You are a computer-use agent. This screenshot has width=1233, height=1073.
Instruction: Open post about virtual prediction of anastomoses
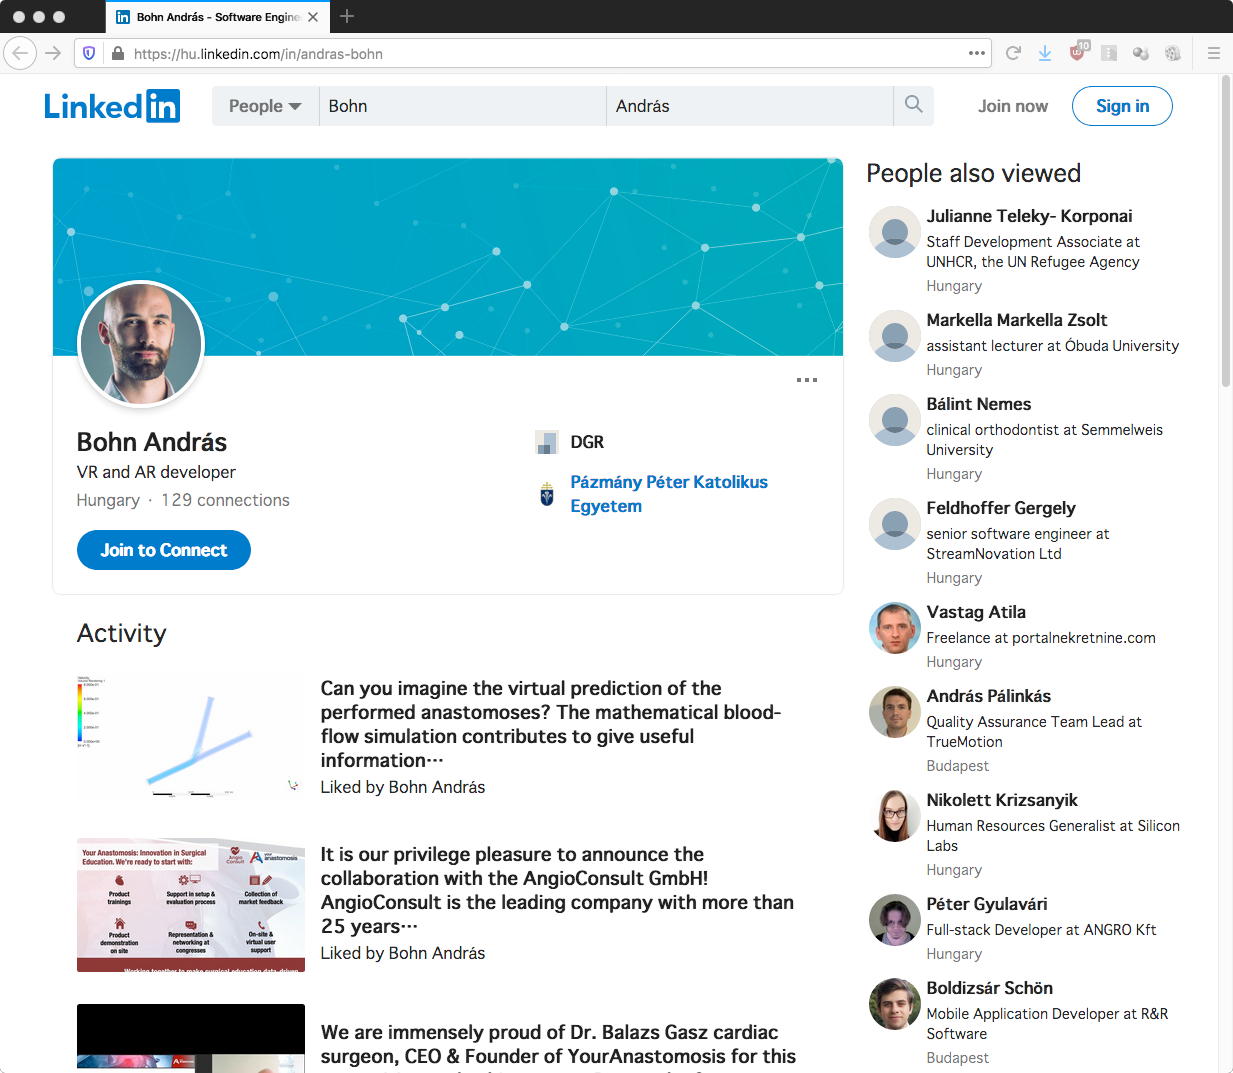pyautogui.click(x=551, y=724)
